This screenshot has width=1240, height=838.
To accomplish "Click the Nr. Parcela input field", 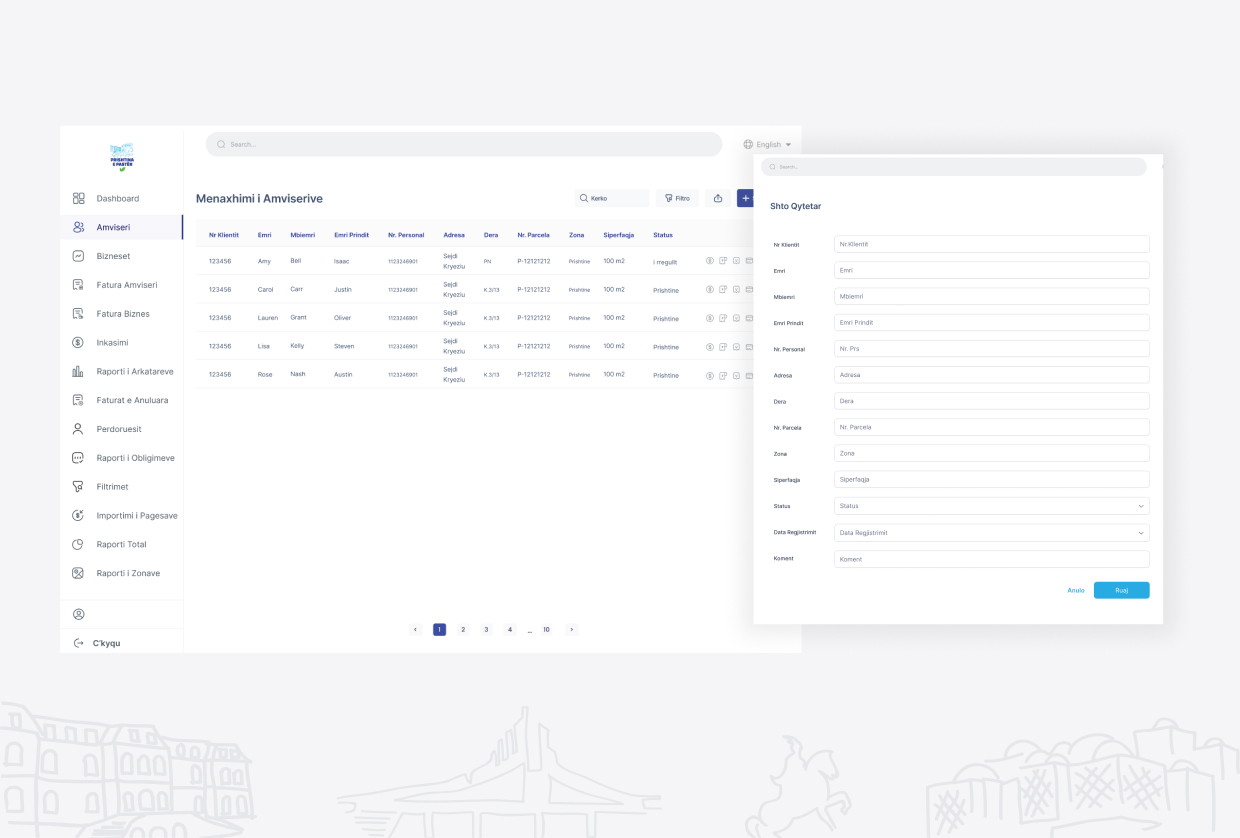I will pos(991,427).
